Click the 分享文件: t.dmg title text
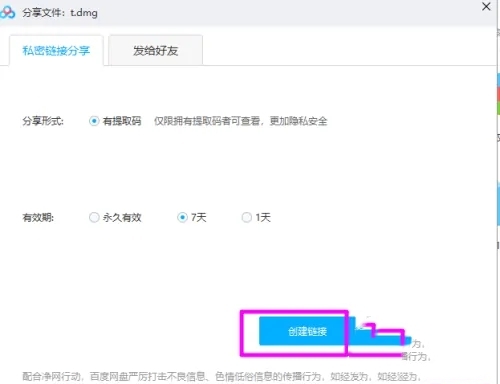 (x=60, y=13)
